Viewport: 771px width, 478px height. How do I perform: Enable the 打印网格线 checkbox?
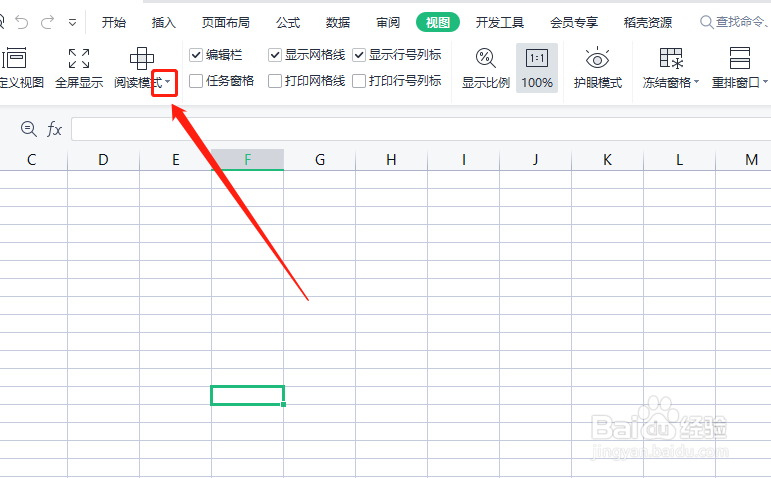tap(275, 81)
